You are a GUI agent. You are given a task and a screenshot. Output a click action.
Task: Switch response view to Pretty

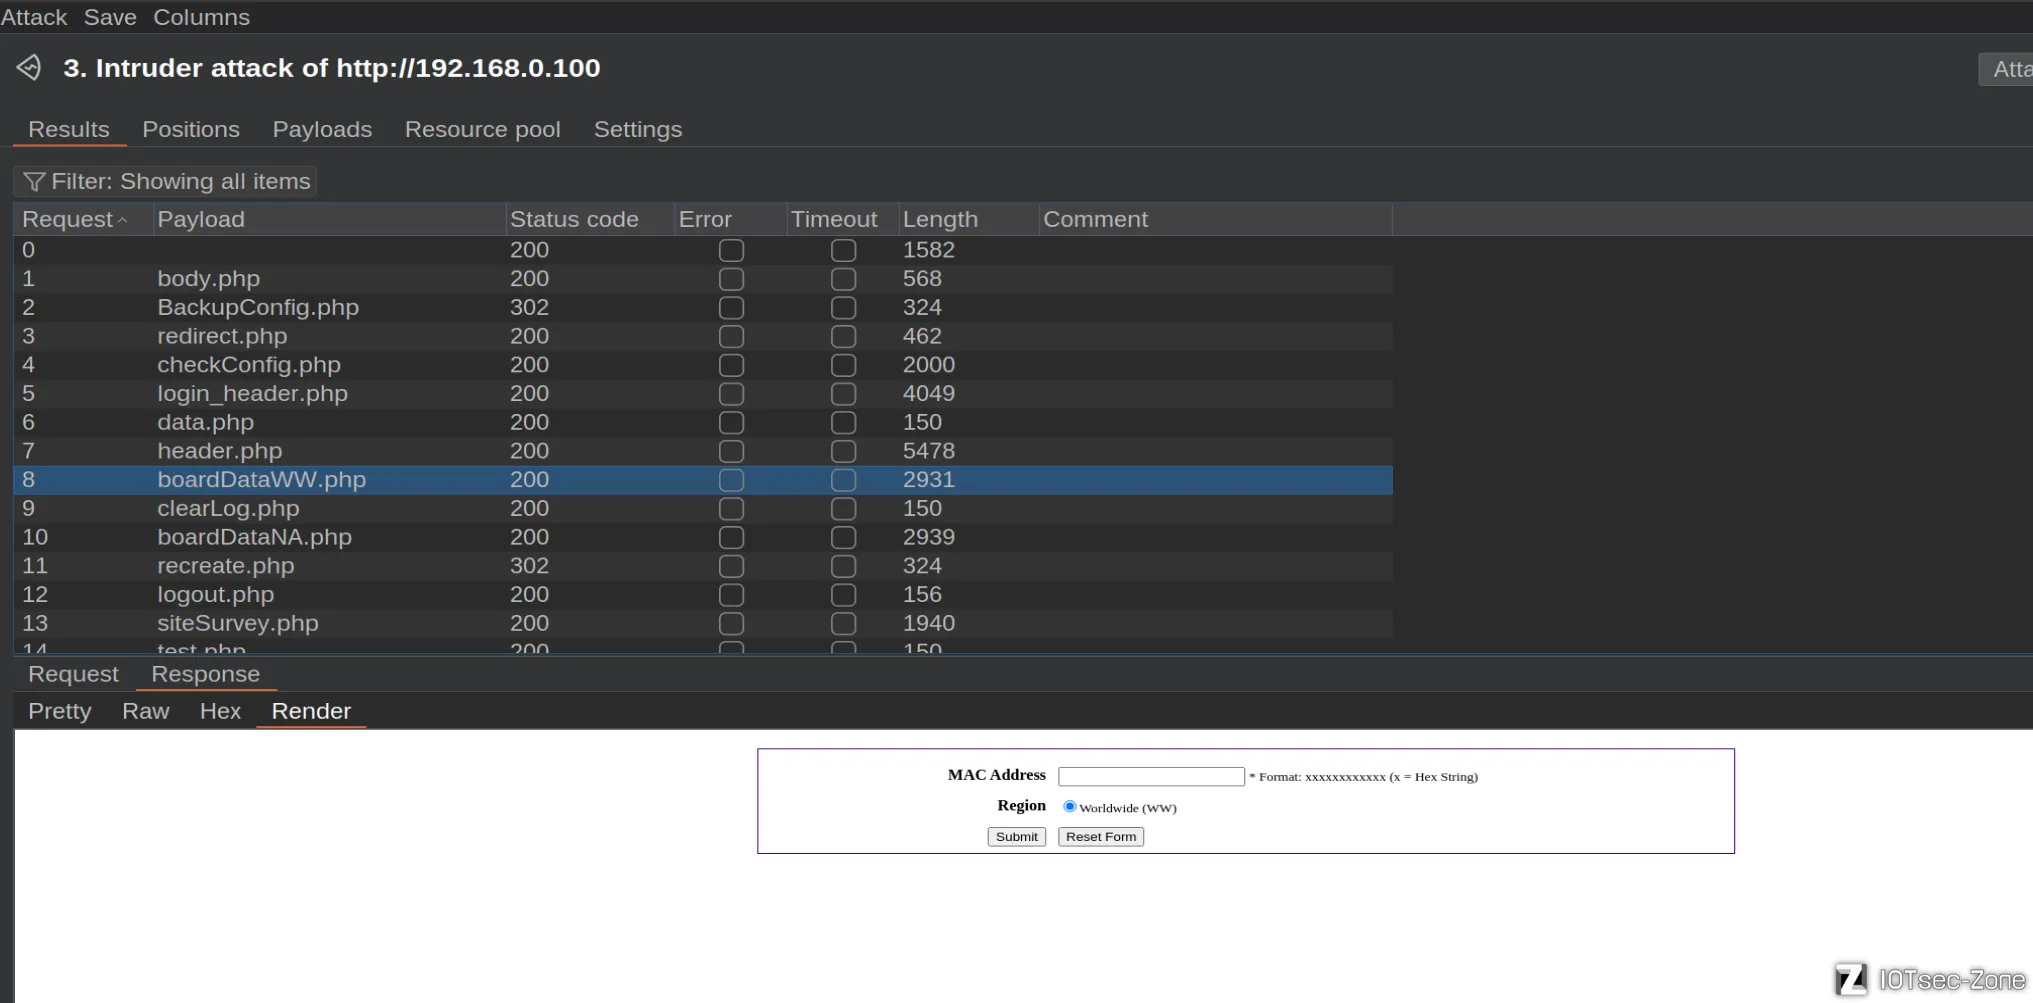(x=60, y=711)
